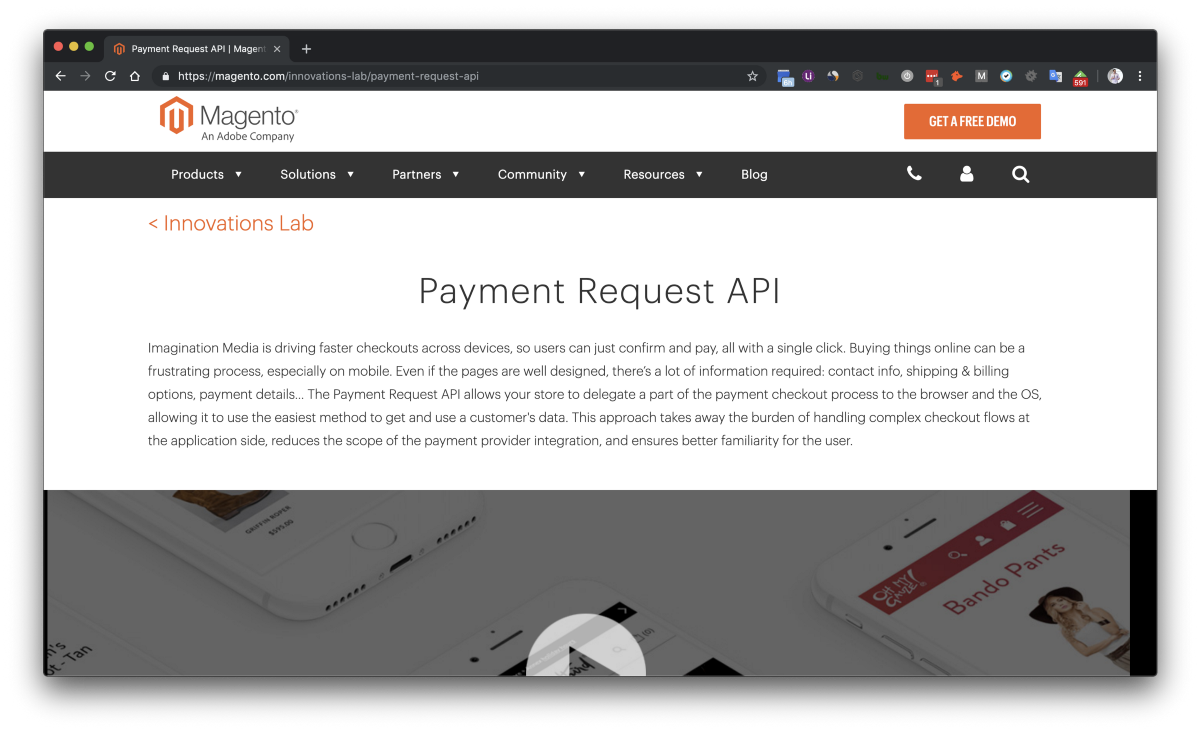1200x733 pixels.
Task: Click the search magnifier icon in navbar
Action: click(1020, 174)
